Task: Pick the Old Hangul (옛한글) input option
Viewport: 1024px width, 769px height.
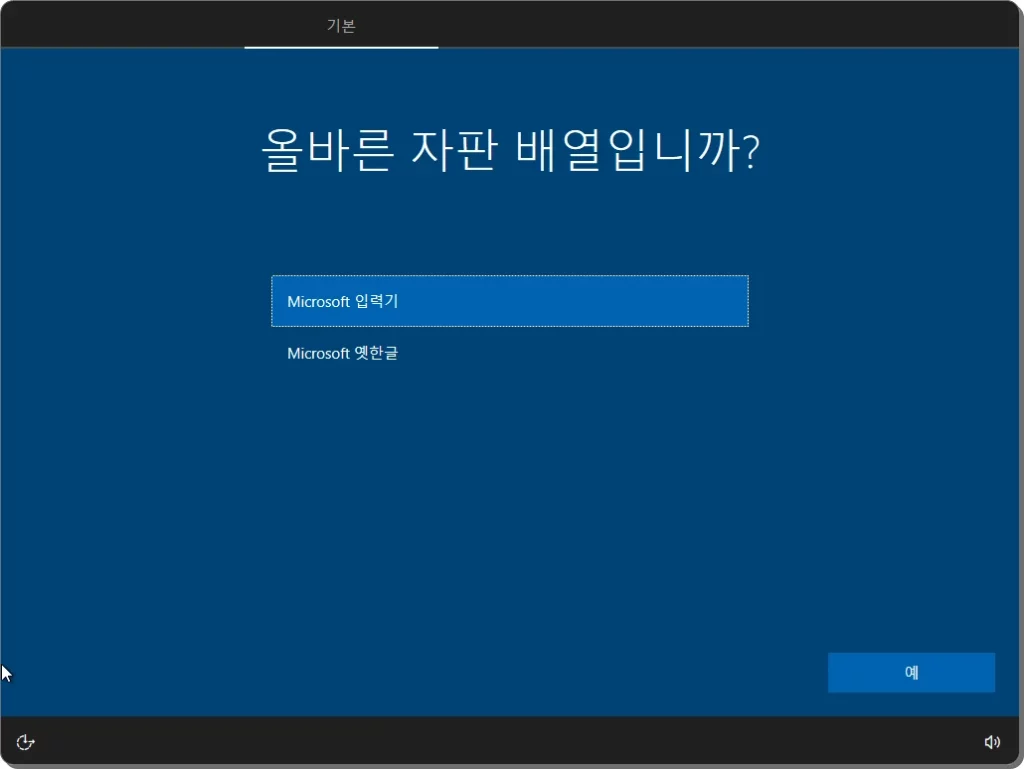Action: click(x=509, y=353)
